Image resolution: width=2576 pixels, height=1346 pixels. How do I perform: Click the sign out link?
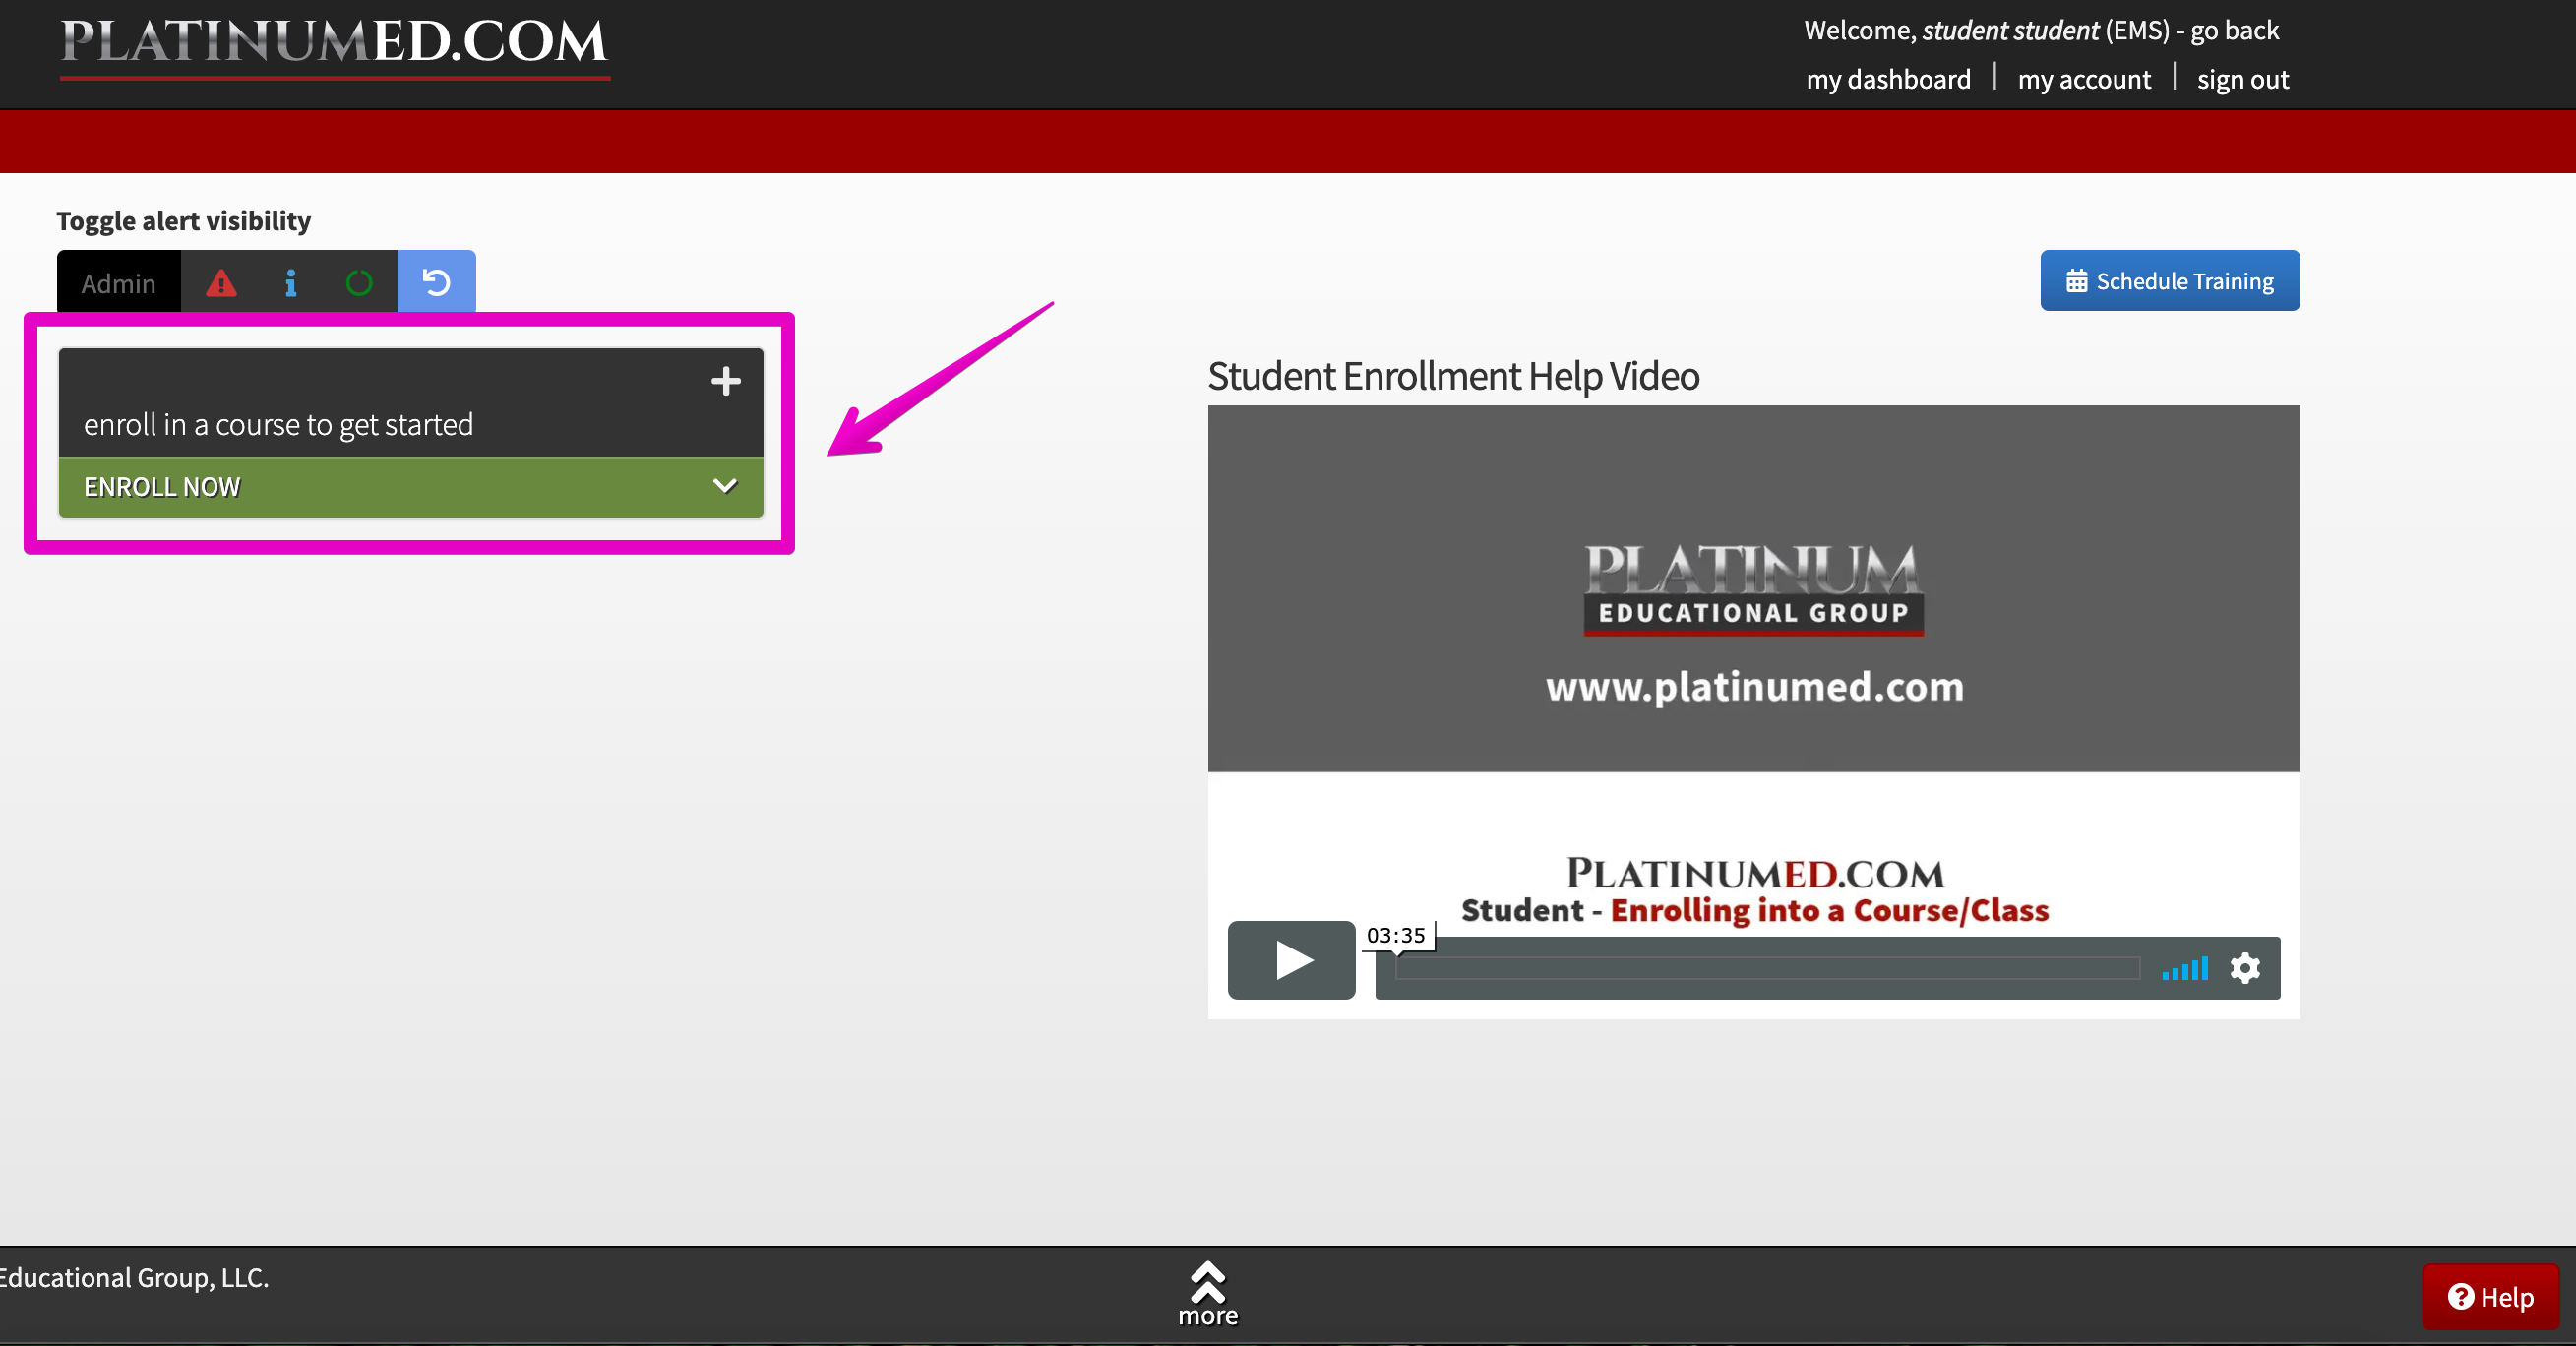click(x=2242, y=79)
